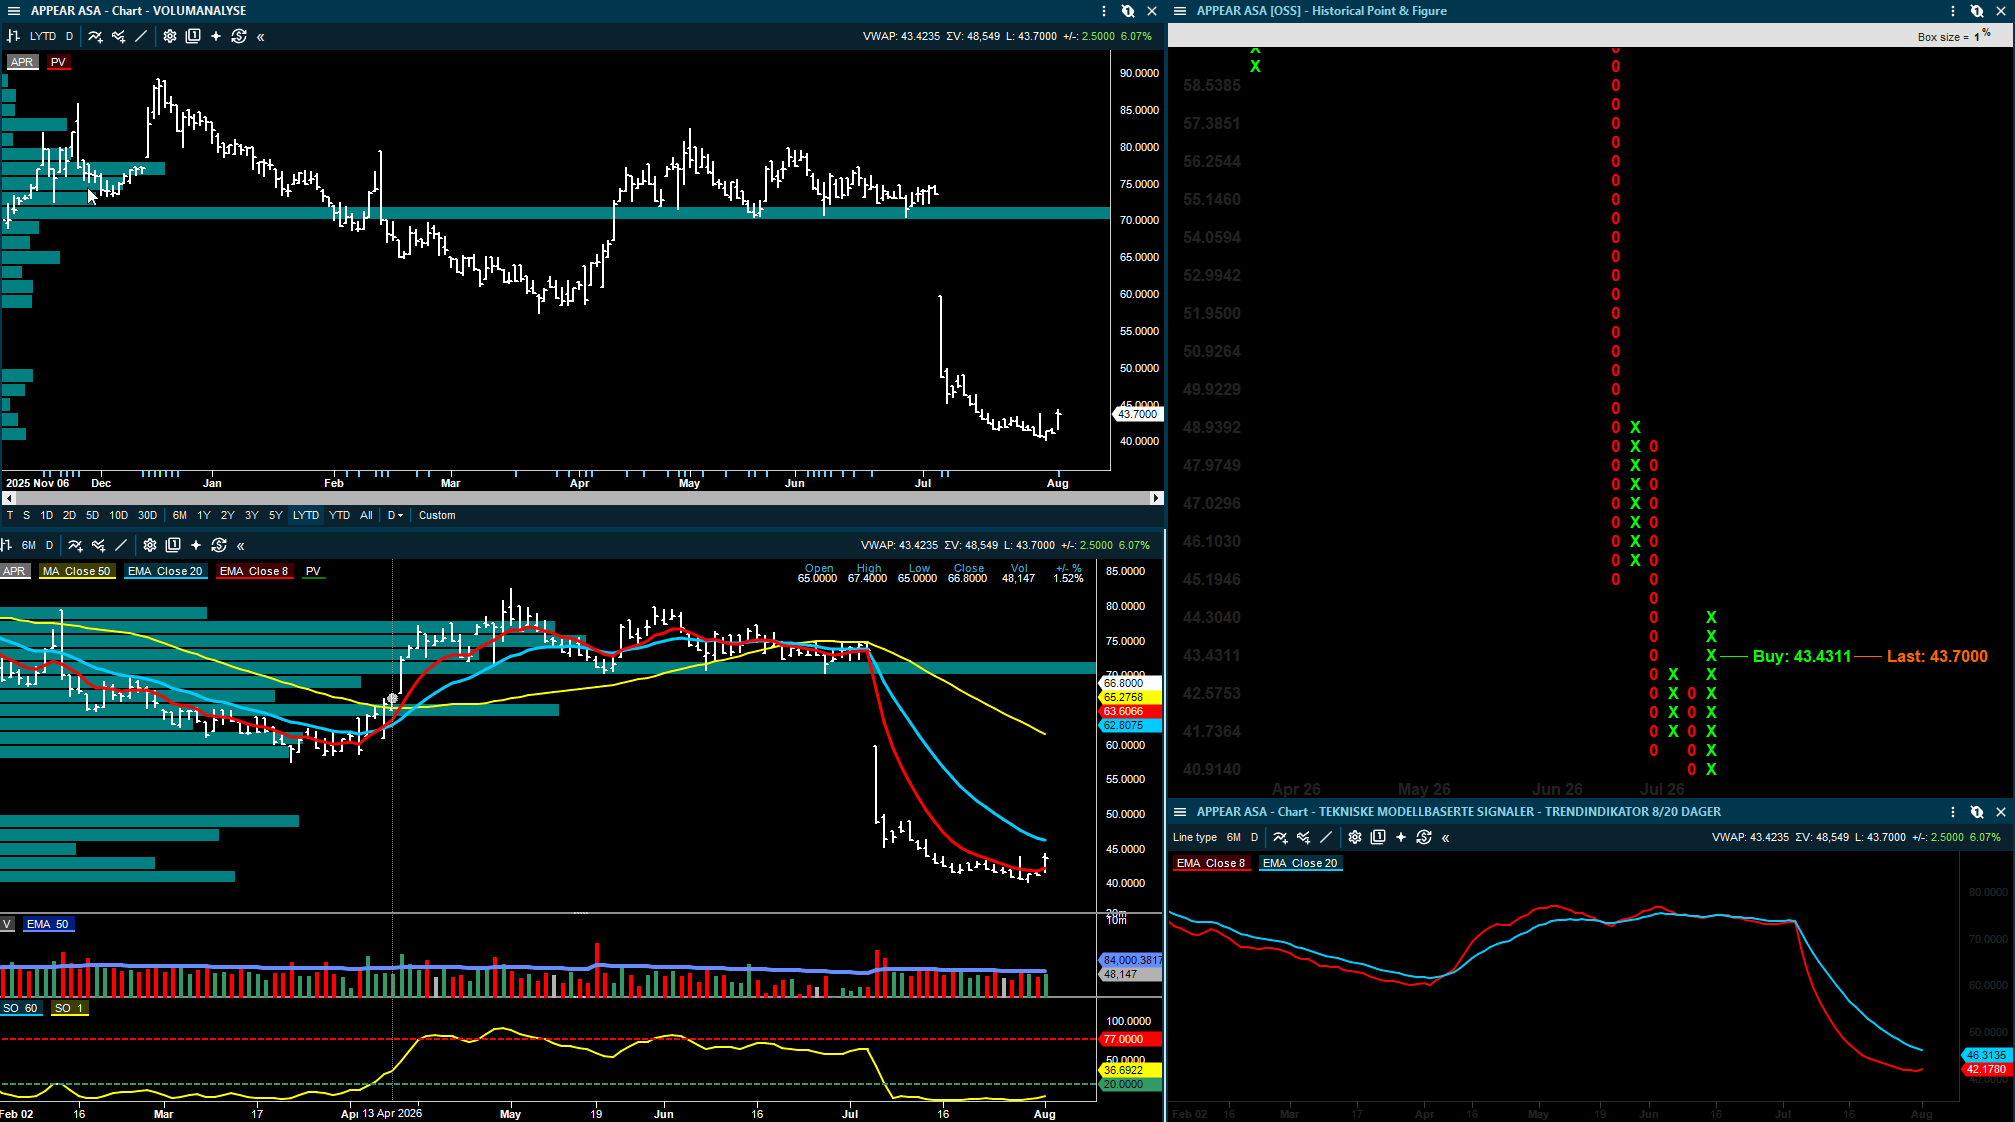Add indicator icon in TRENDINDIKATOR chart toolbar

click(1280, 837)
